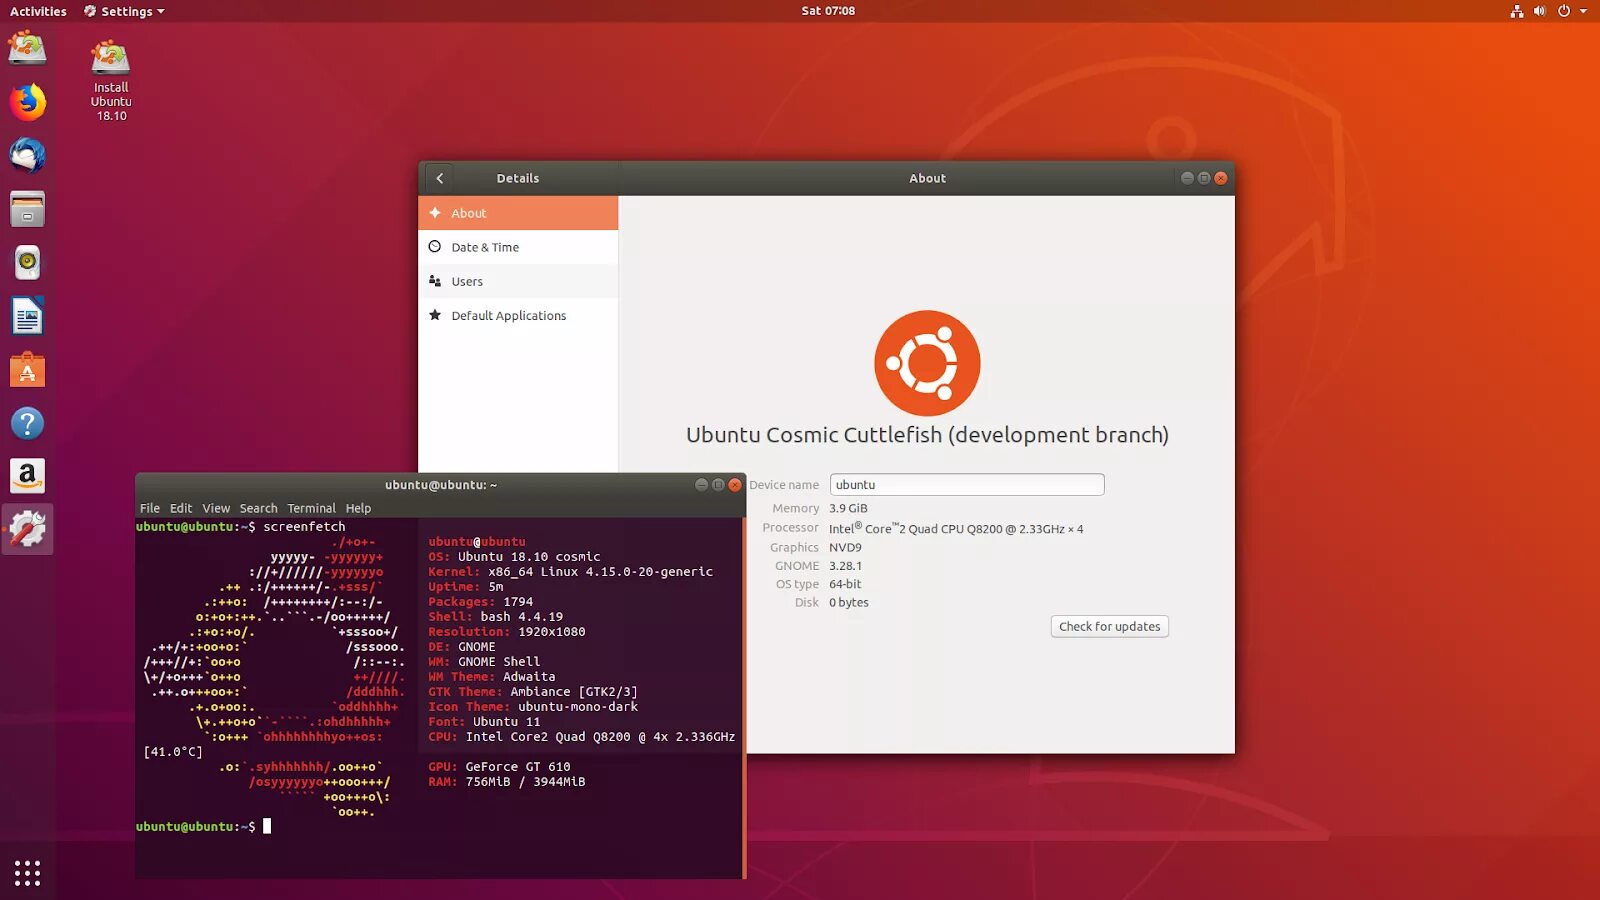Open Thunderbird Mail in the dock
1600x900 pixels.
coord(27,156)
